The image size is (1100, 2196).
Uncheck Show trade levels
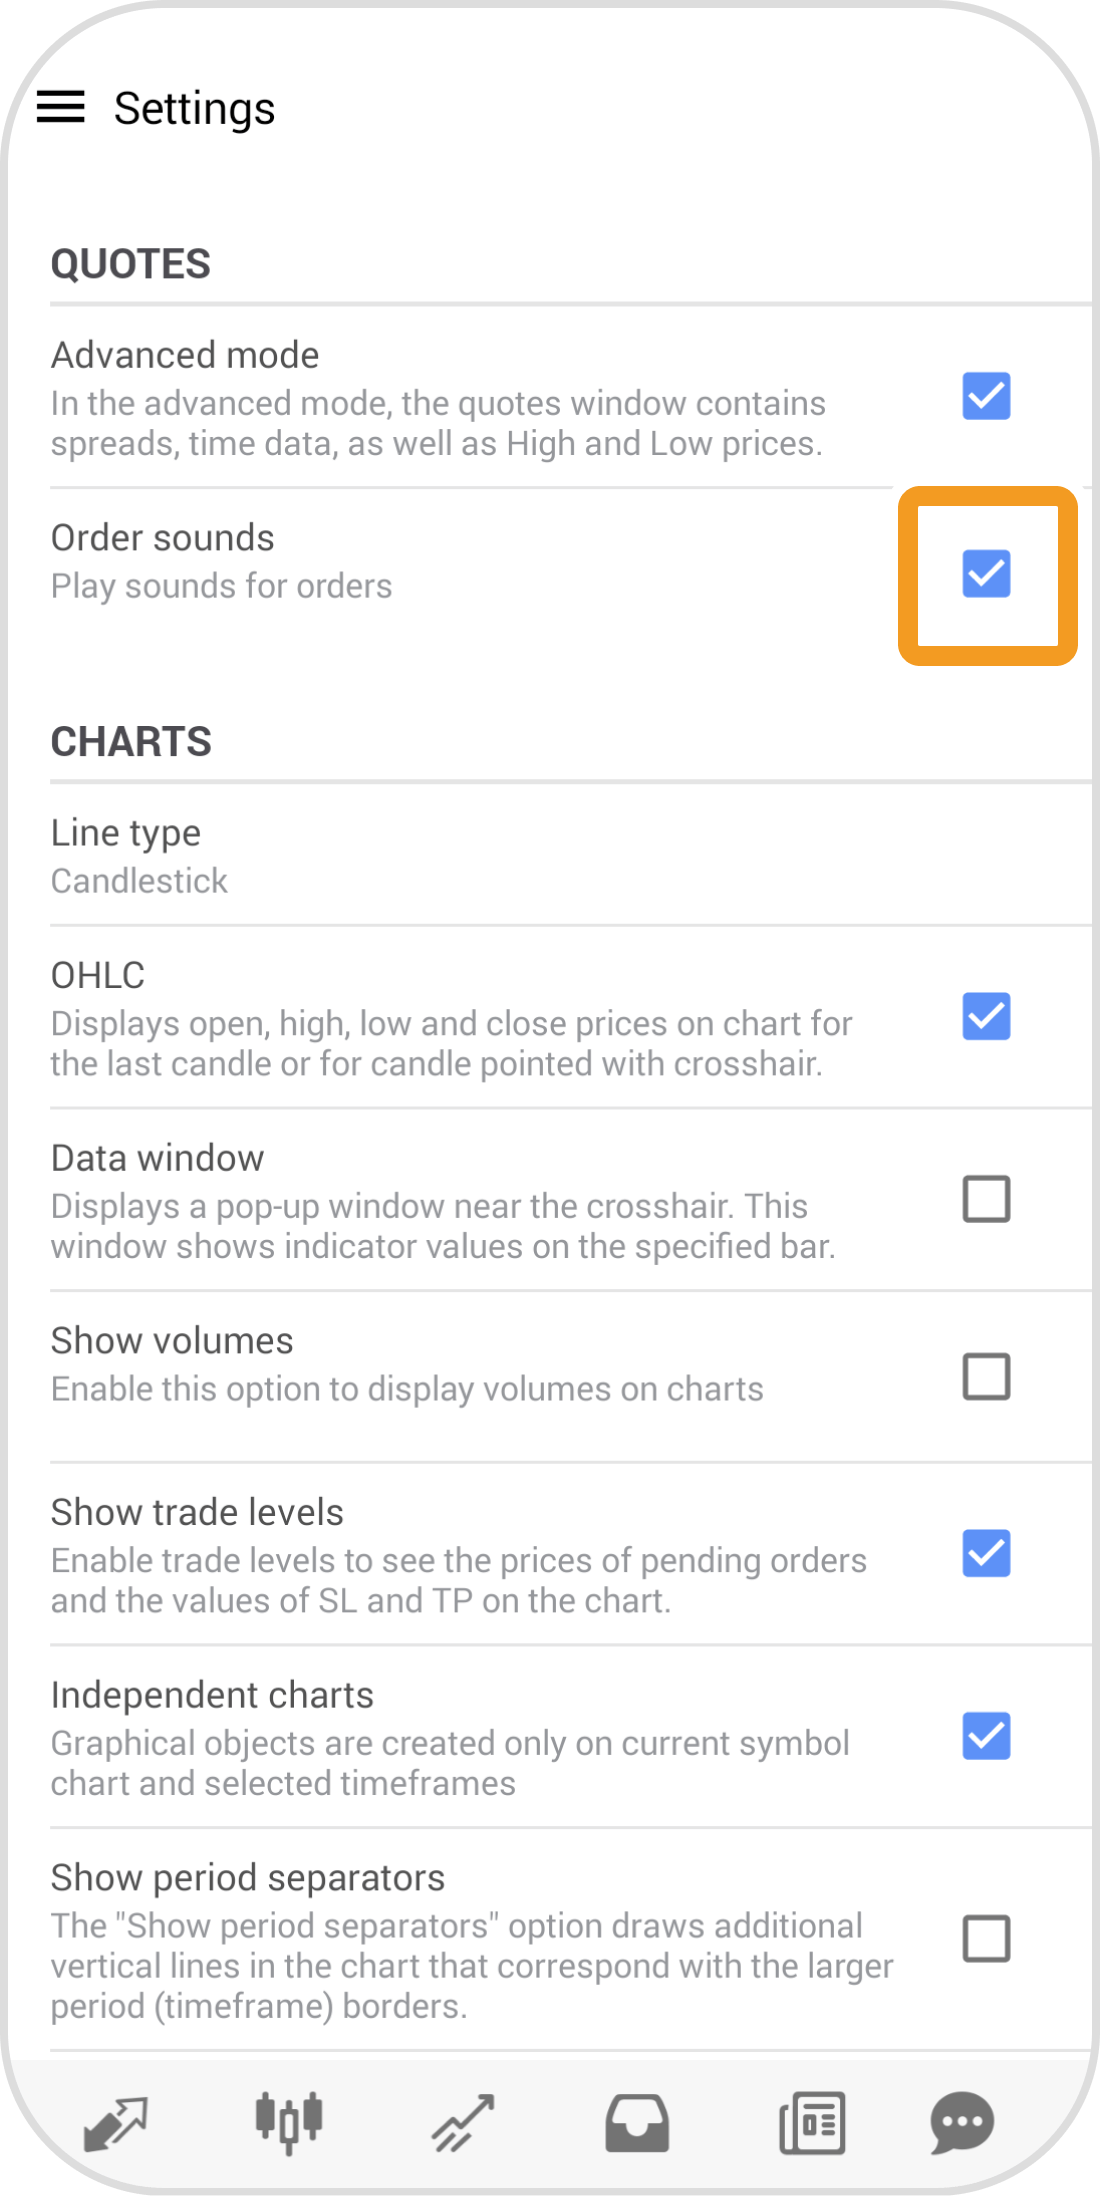coord(986,1553)
